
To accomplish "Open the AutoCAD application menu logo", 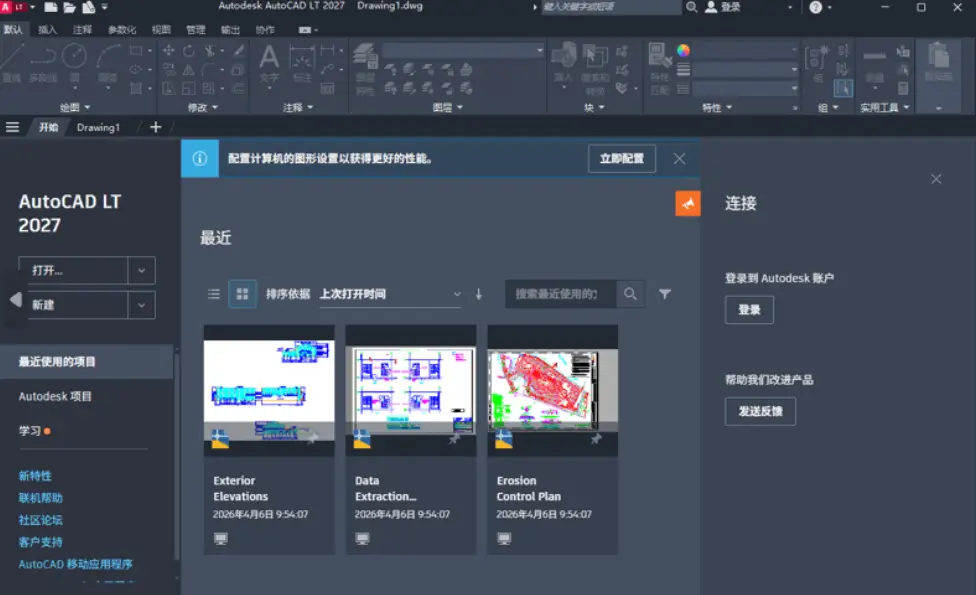I will 12,7.
